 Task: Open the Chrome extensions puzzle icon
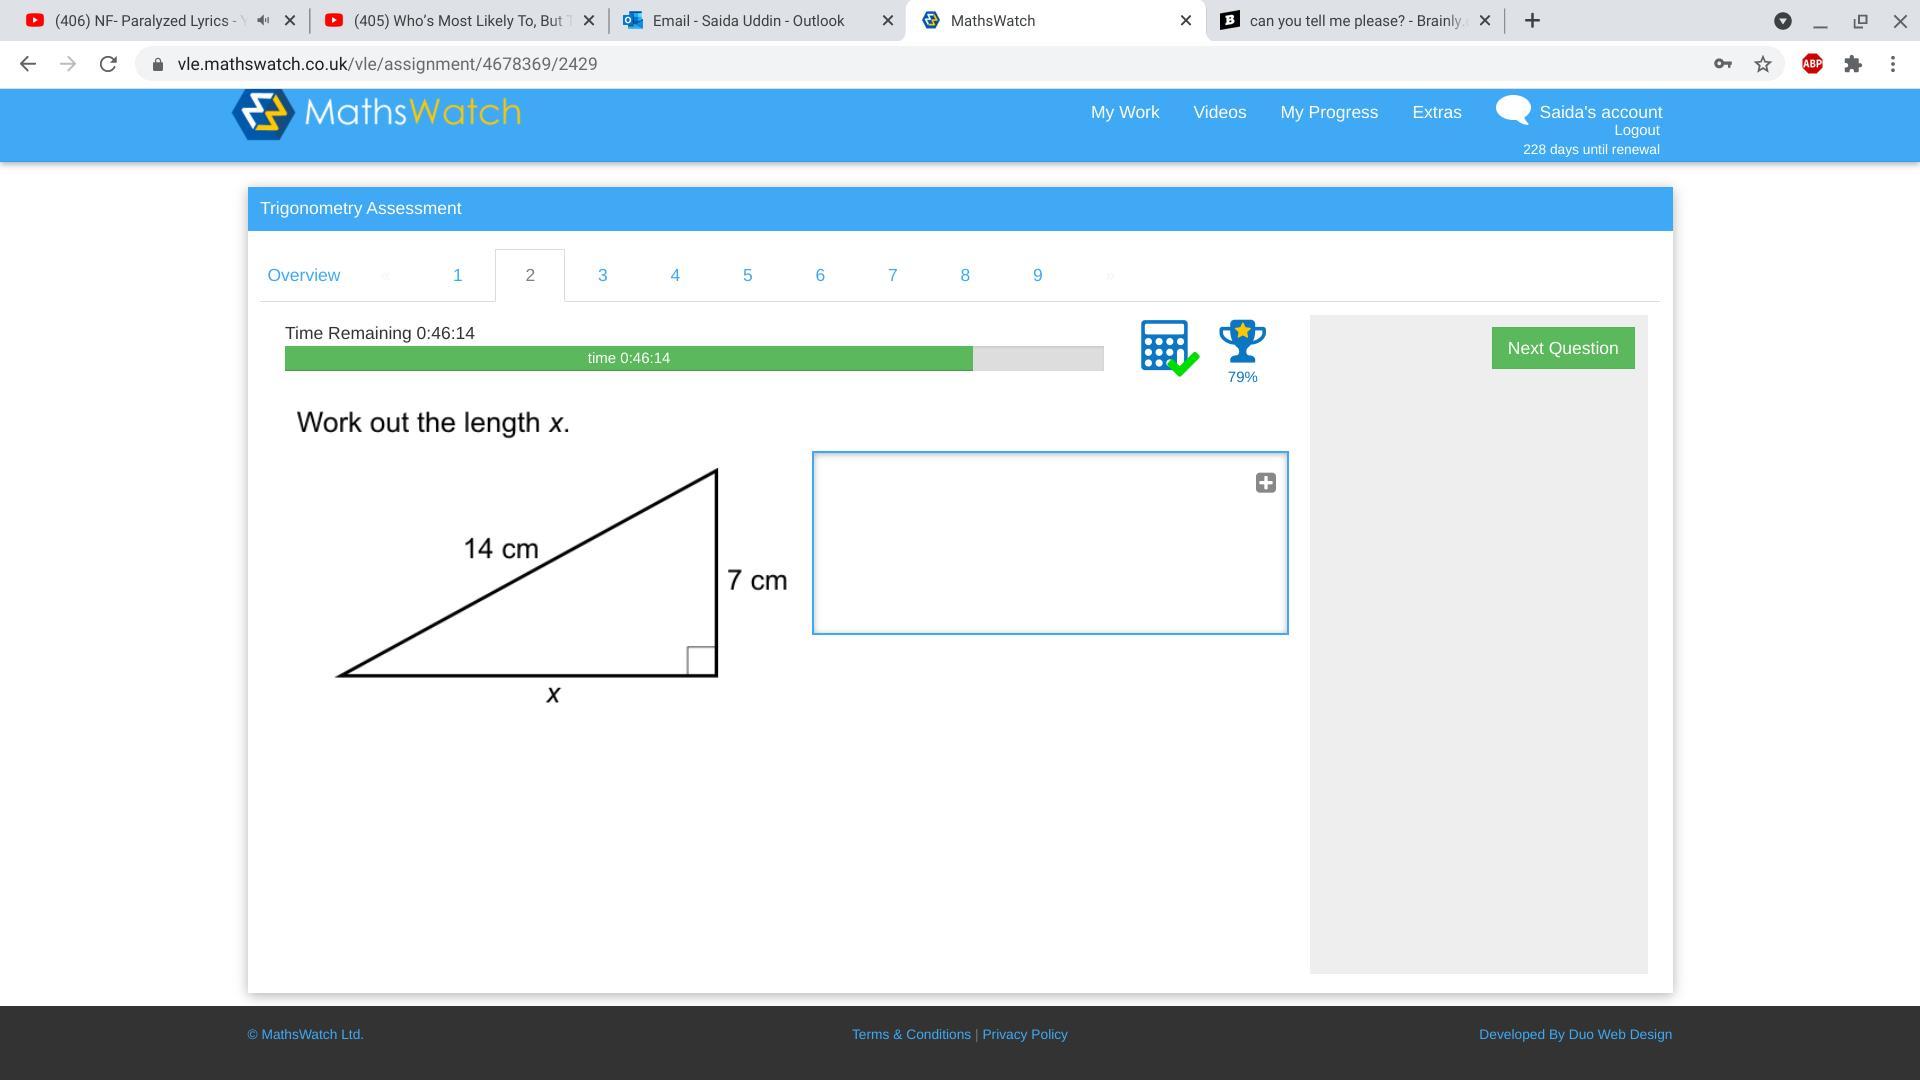(1853, 64)
